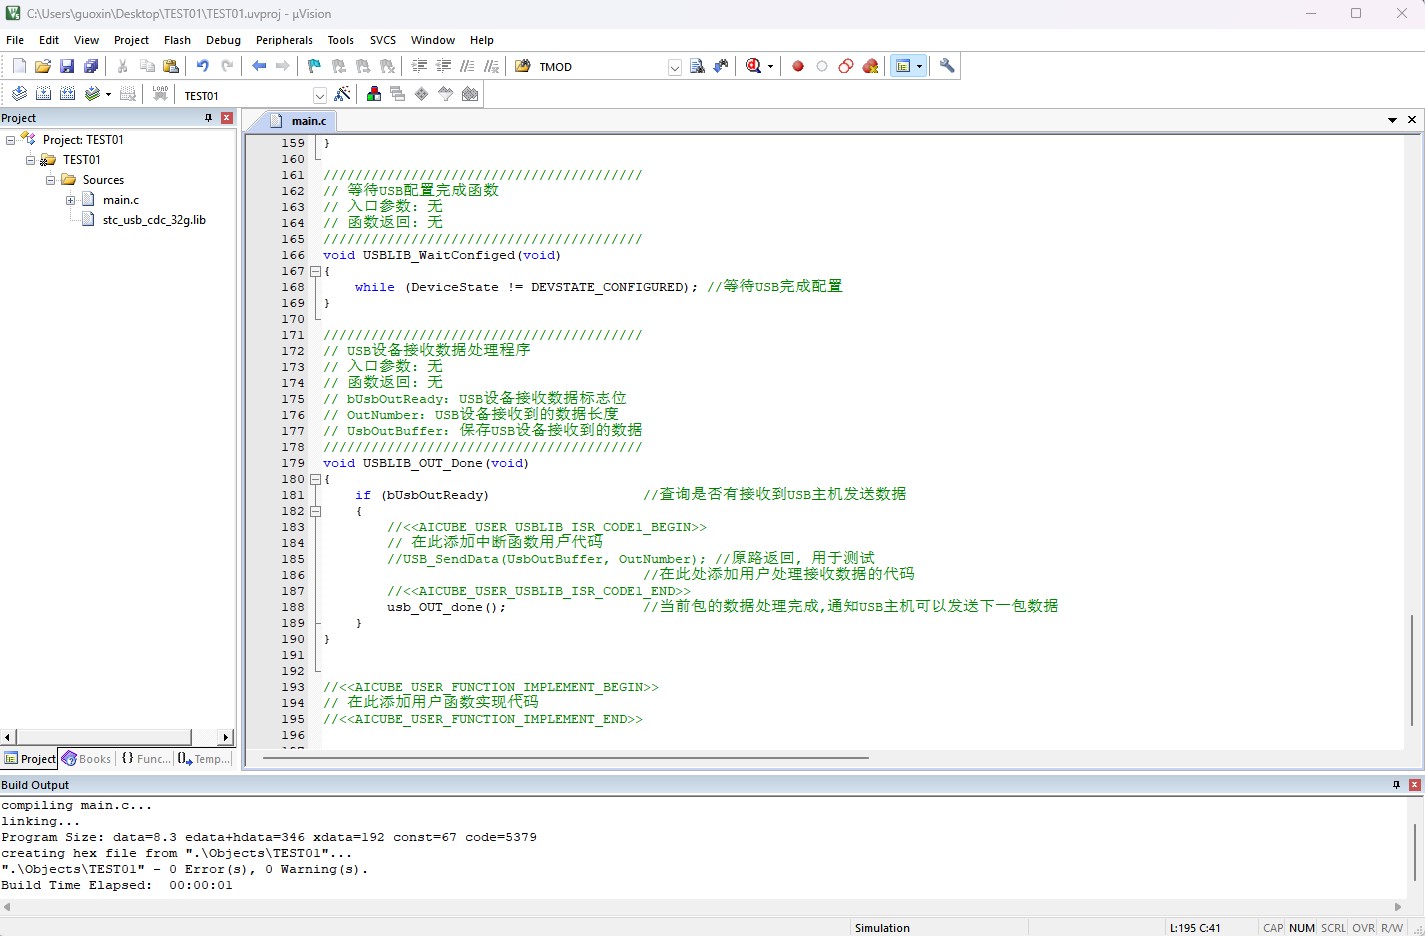Insert breakpoint red dot icon
The height and width of the screenshot is (936, 1425).
(798, 66)
